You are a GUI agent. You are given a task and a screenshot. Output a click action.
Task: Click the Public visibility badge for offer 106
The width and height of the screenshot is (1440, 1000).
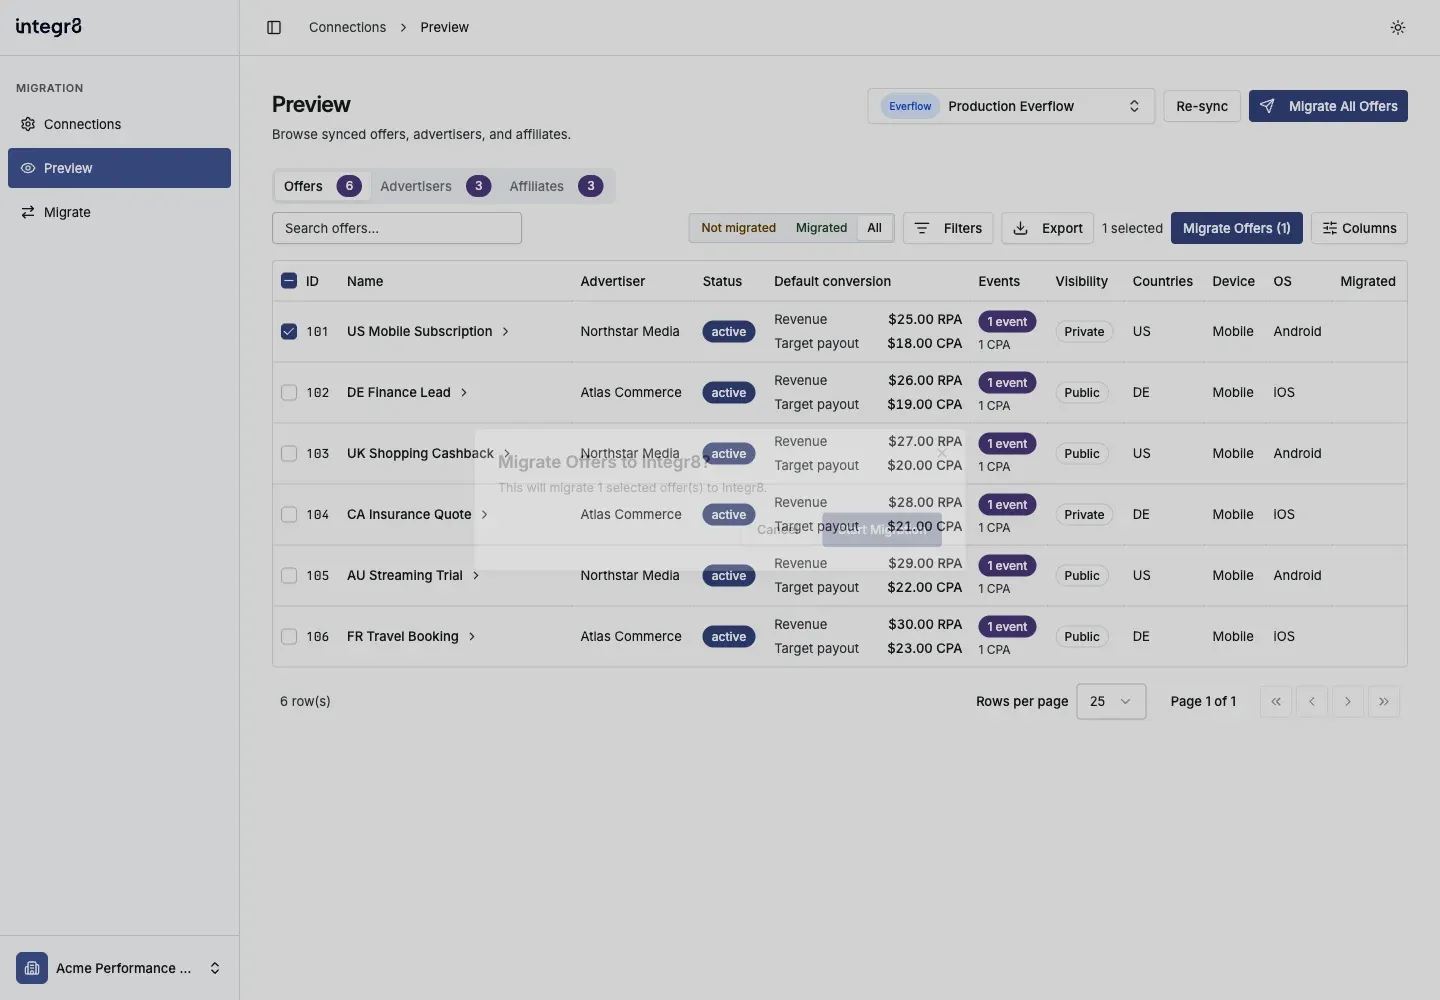[1082, 636]
